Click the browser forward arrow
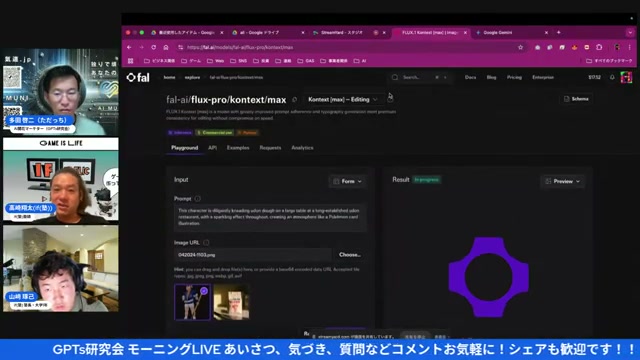The image size is (640, 360). tap(141, 47)
